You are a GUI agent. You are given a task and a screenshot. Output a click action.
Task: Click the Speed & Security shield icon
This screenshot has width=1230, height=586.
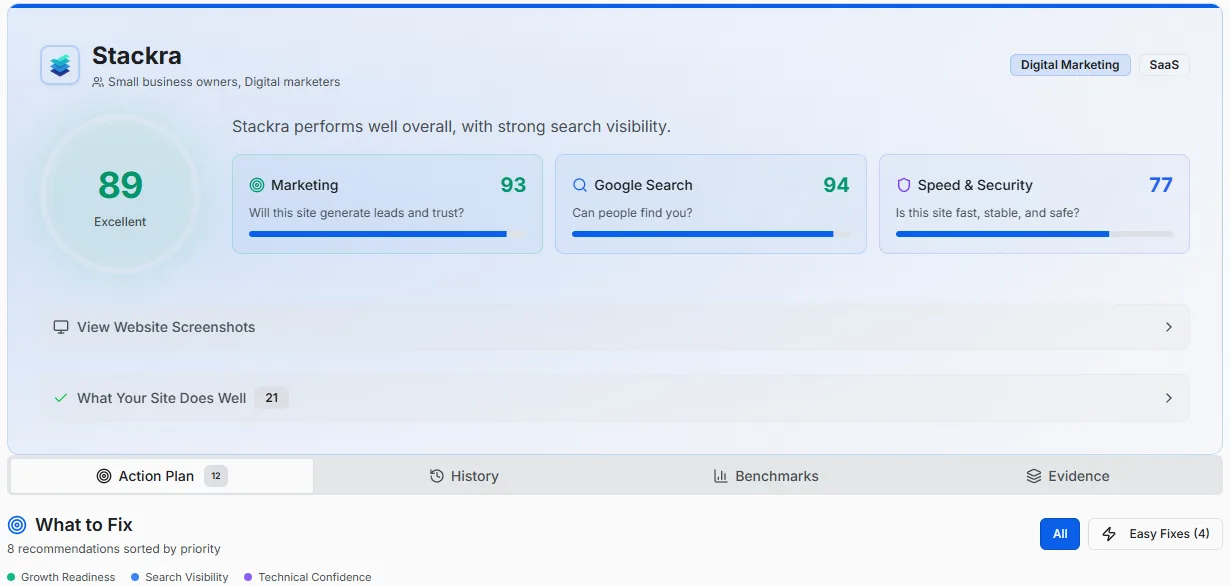904,185
